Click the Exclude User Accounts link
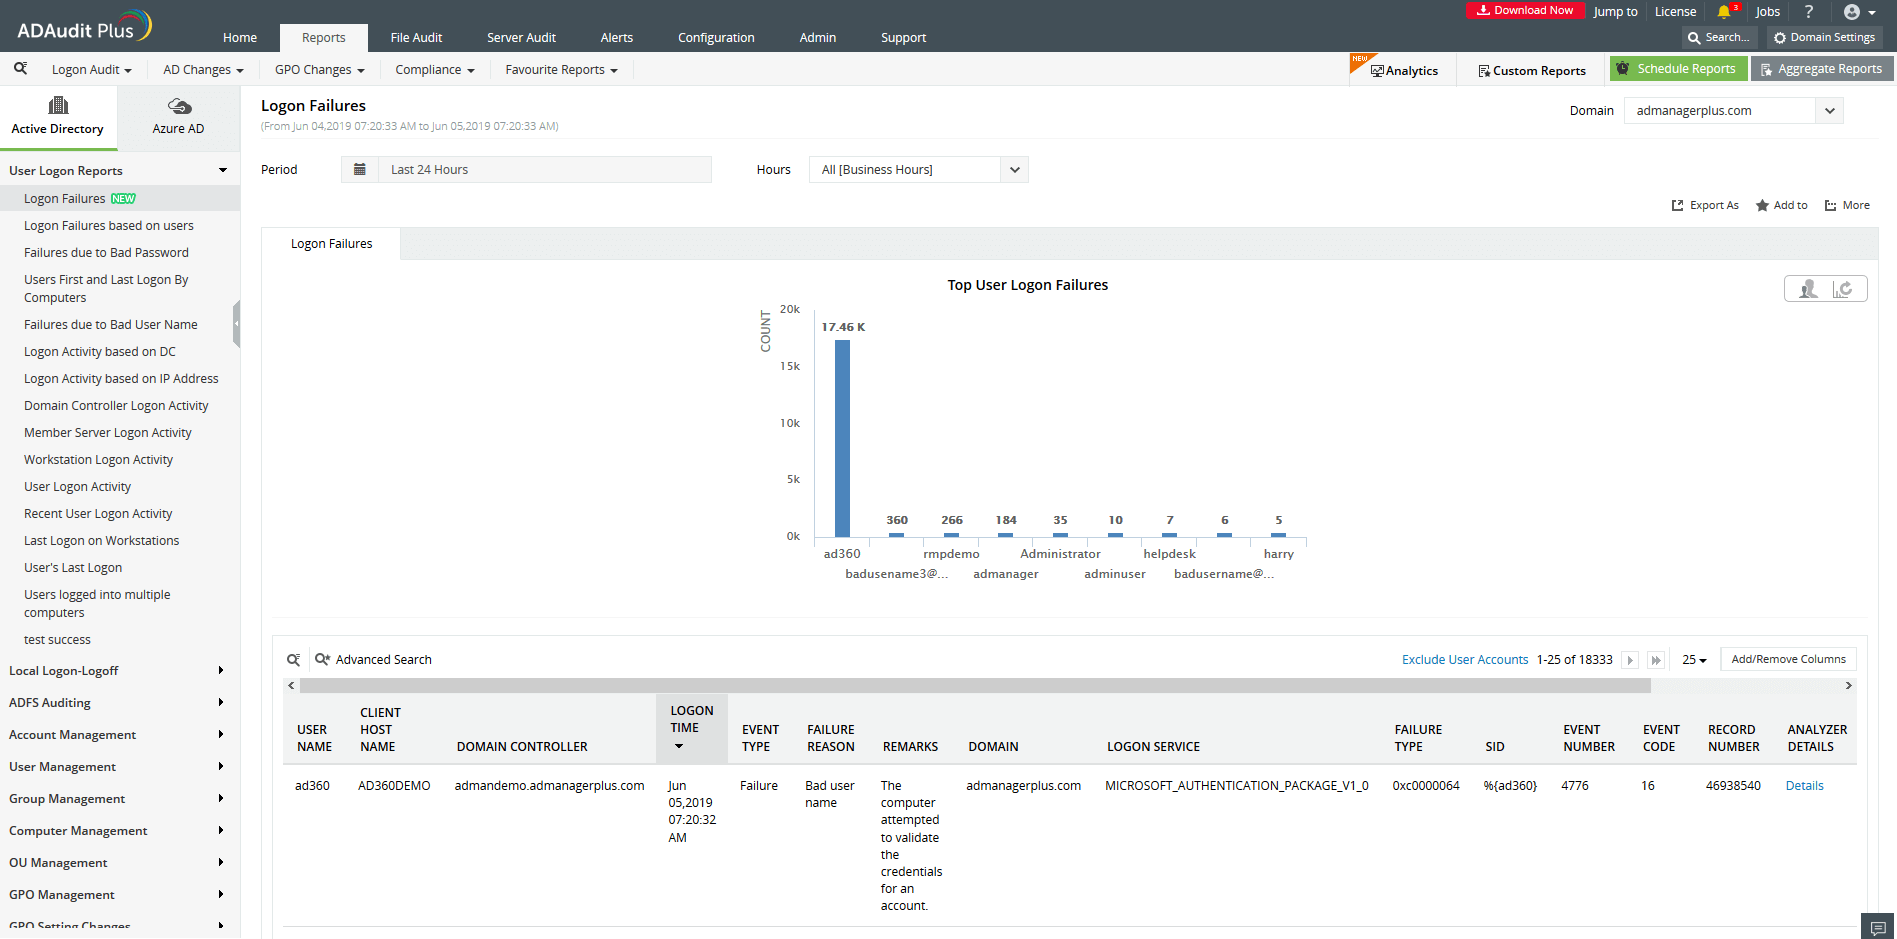 [1465, 660]
